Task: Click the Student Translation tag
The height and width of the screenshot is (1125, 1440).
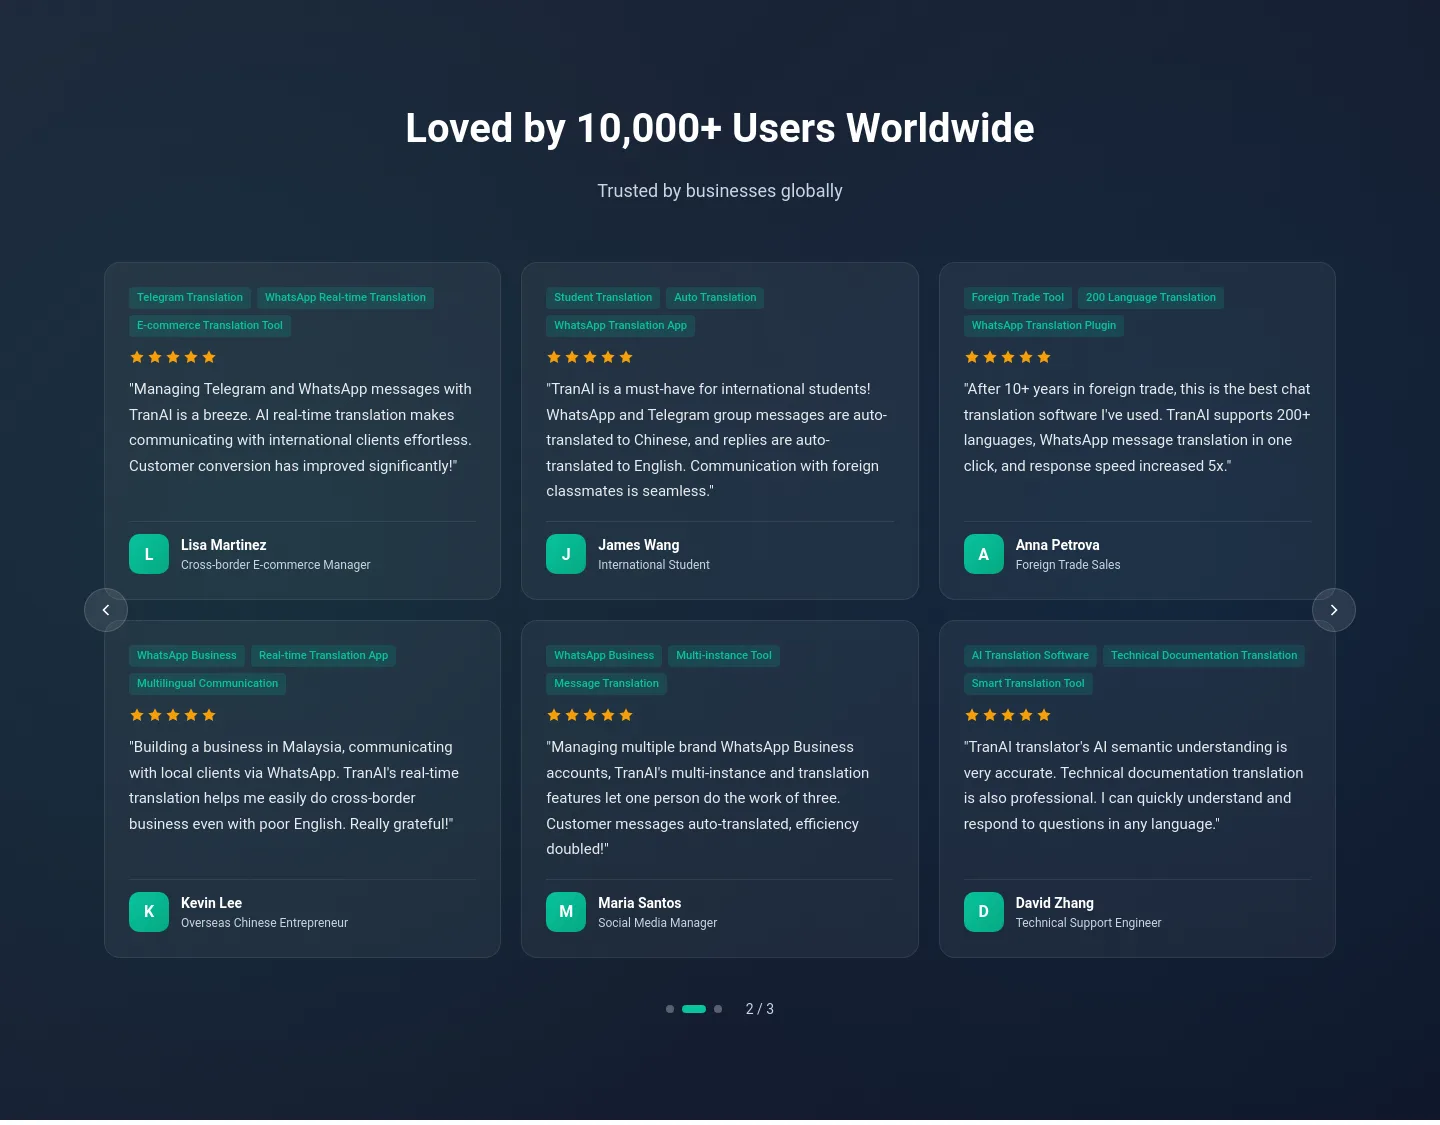Action: coord(603,298)
